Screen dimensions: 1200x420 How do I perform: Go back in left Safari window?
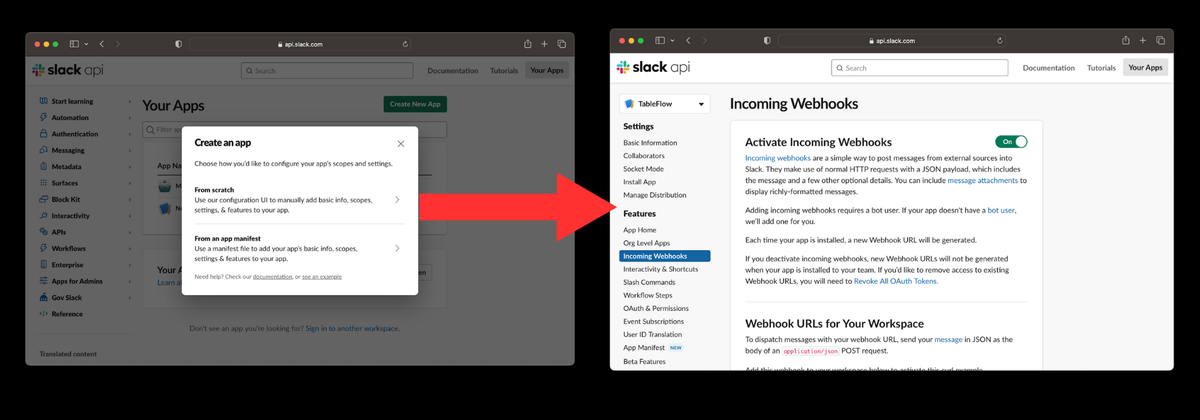pyautogui.click(x=101, y=44)
